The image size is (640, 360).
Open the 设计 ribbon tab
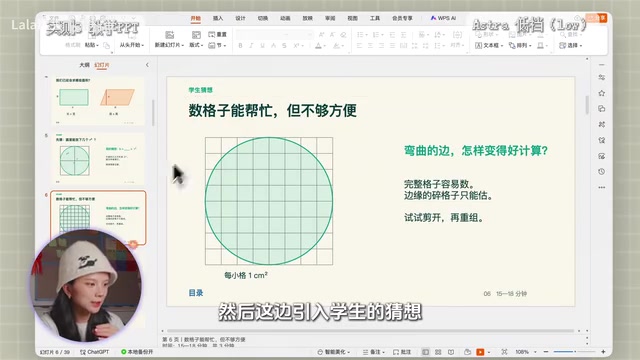[240, 18]
